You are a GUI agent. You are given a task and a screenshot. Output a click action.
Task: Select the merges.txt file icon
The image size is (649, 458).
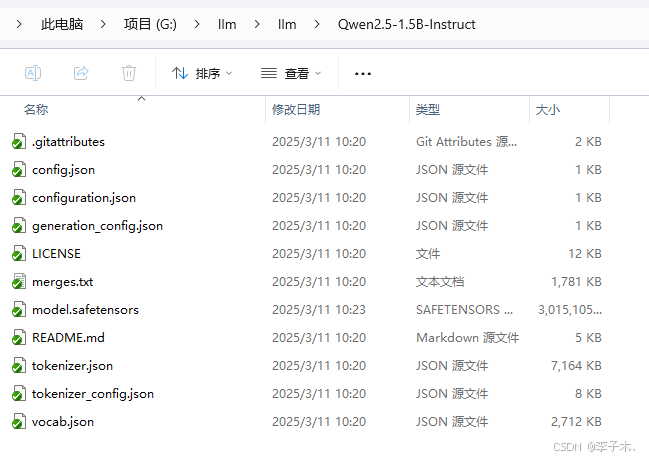pos(19,282)
